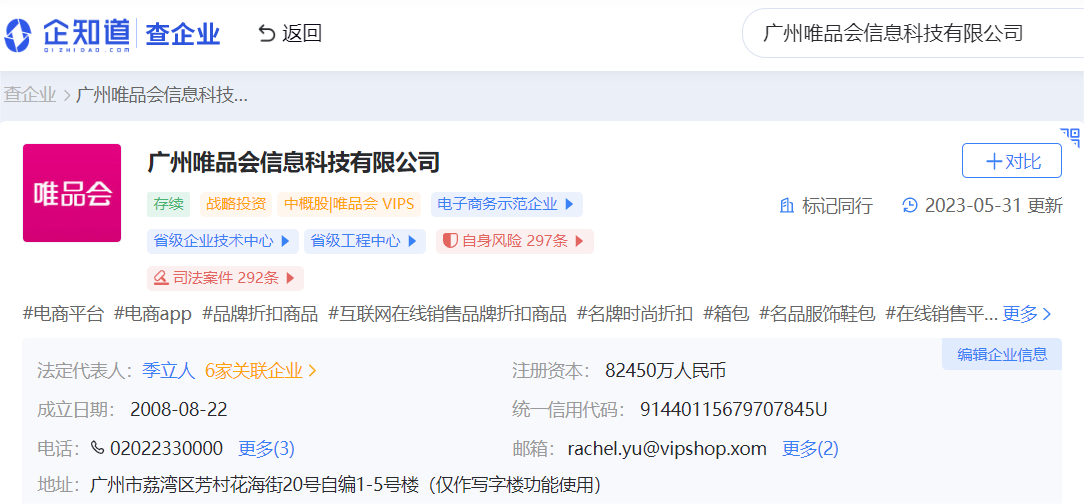Show more hashtags with 更多

click(1027, 314)
